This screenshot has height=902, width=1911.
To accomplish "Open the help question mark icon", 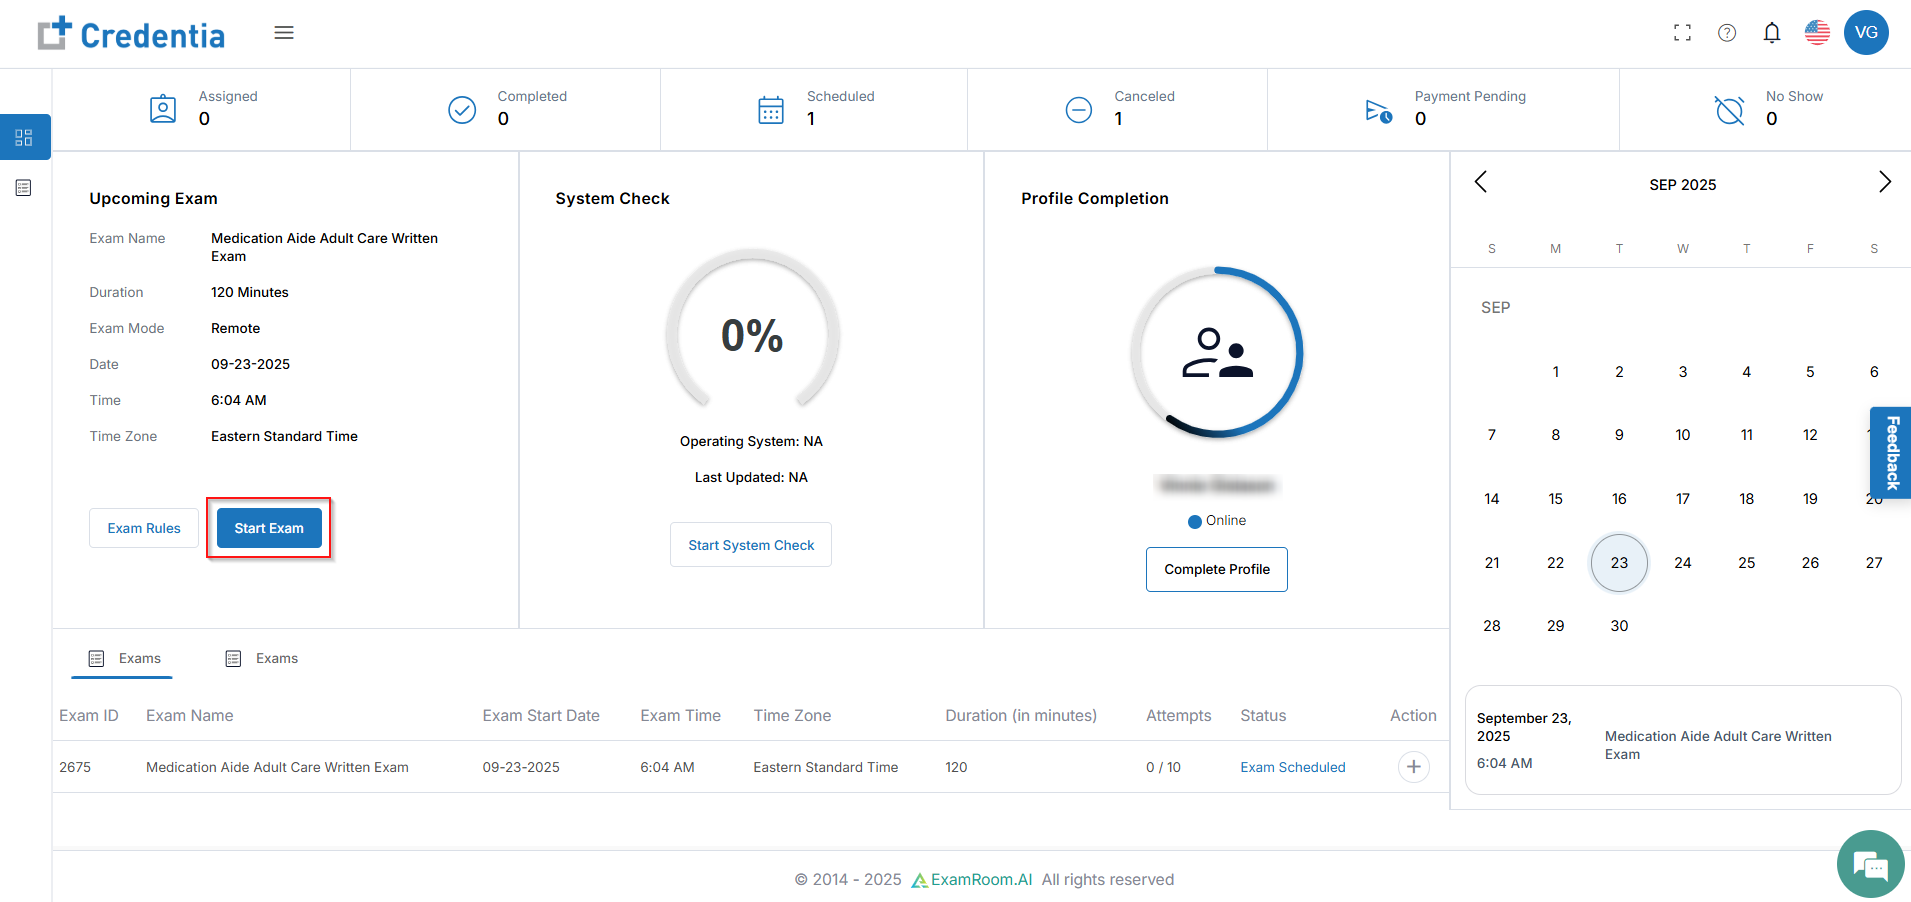I will [x=1726, y=33].
